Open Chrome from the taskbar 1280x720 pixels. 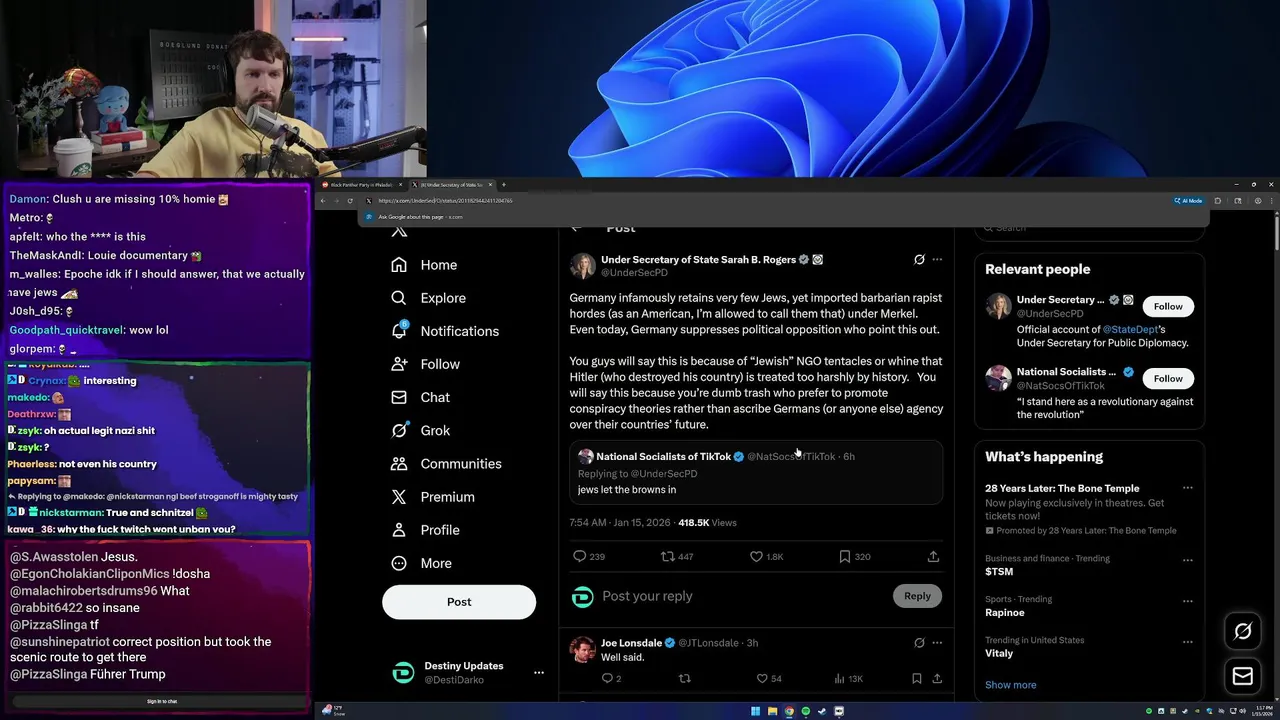pyautogui.click(x=789, y=711)
